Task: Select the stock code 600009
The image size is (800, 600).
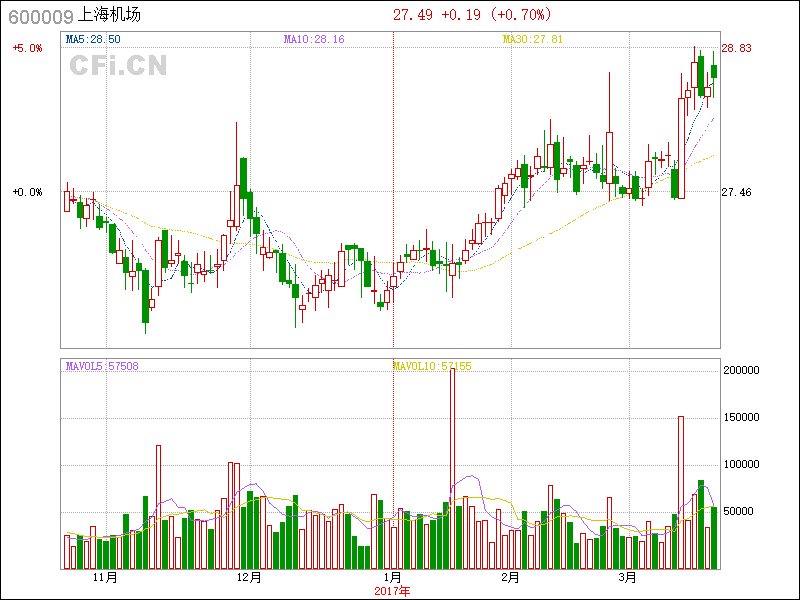Action: [39, 15]
